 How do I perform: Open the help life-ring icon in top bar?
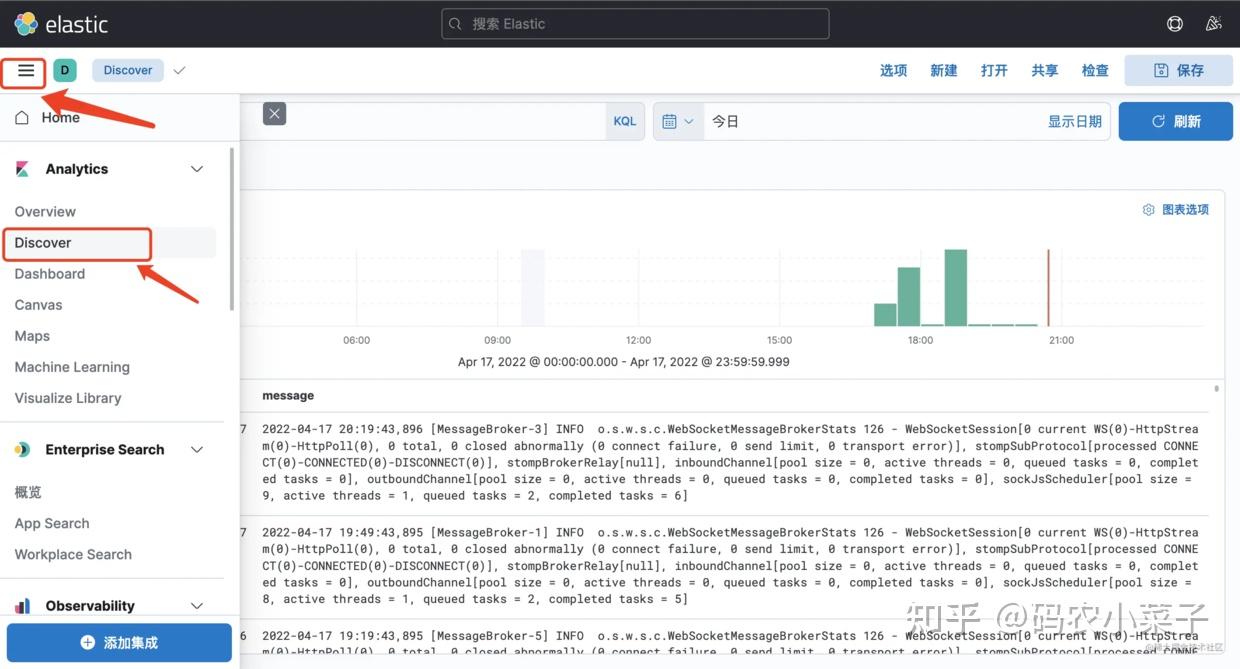pyautogui.click(x=1174, y=23)
